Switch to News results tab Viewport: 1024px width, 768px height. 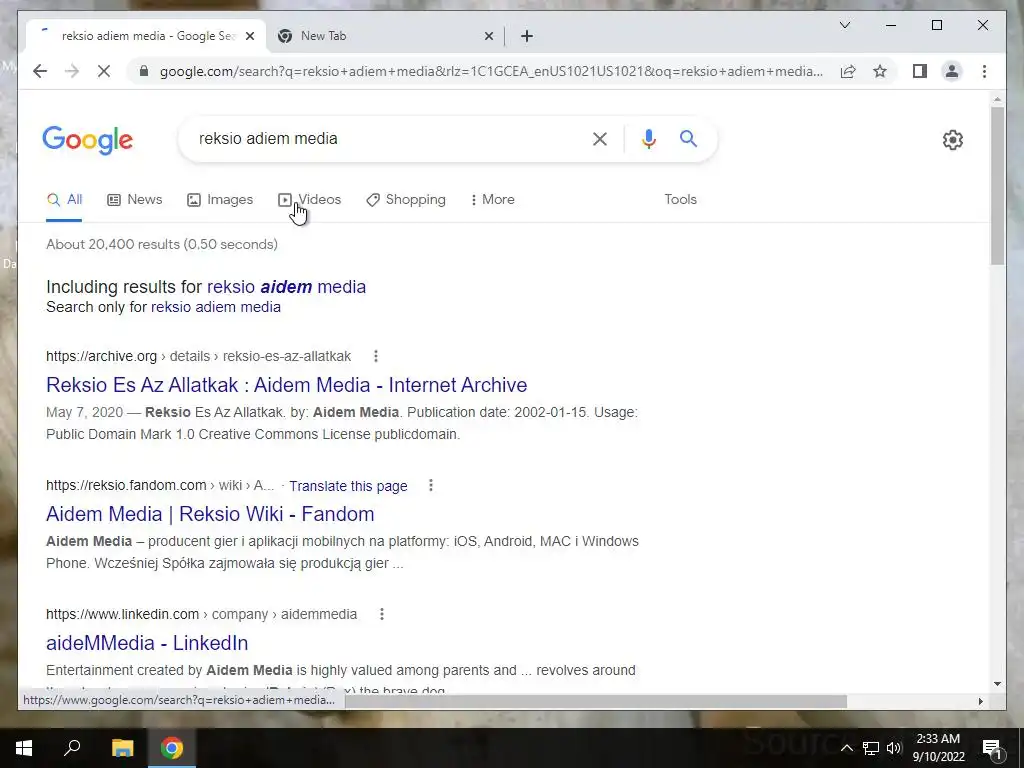click(x=135, y=199)
